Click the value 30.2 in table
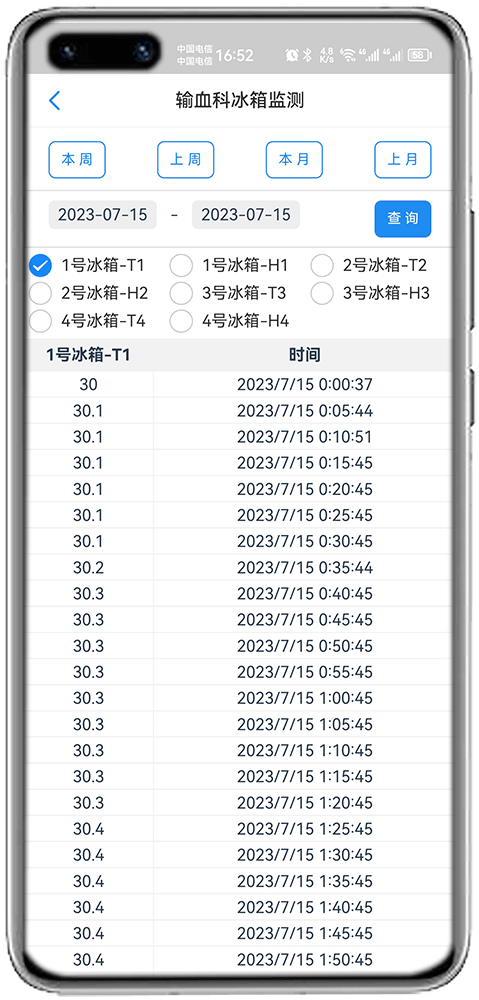This screenshot has width=479, height=1000. pyautogui.click(x=88, y=568)
